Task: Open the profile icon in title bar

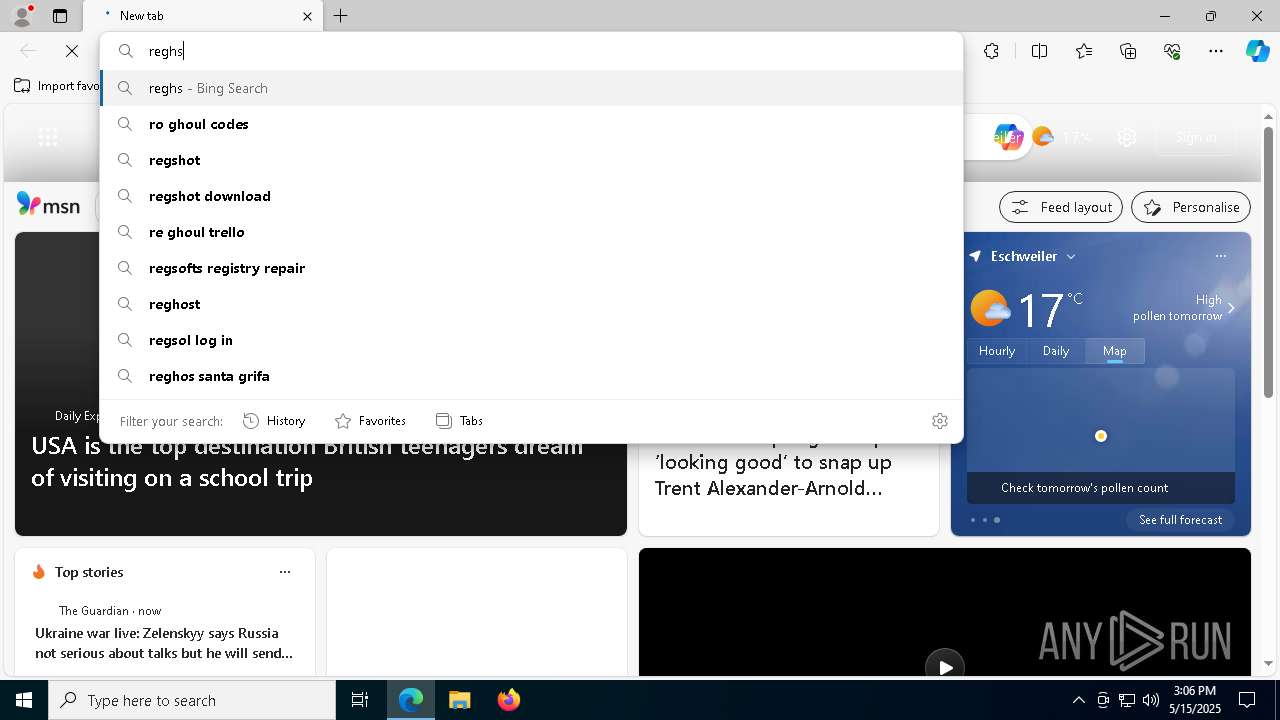Action: [21, 15]
